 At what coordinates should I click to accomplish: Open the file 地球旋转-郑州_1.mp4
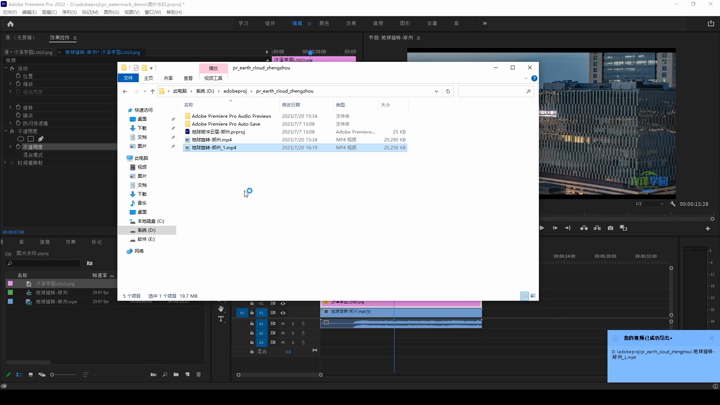coord(214,148)
